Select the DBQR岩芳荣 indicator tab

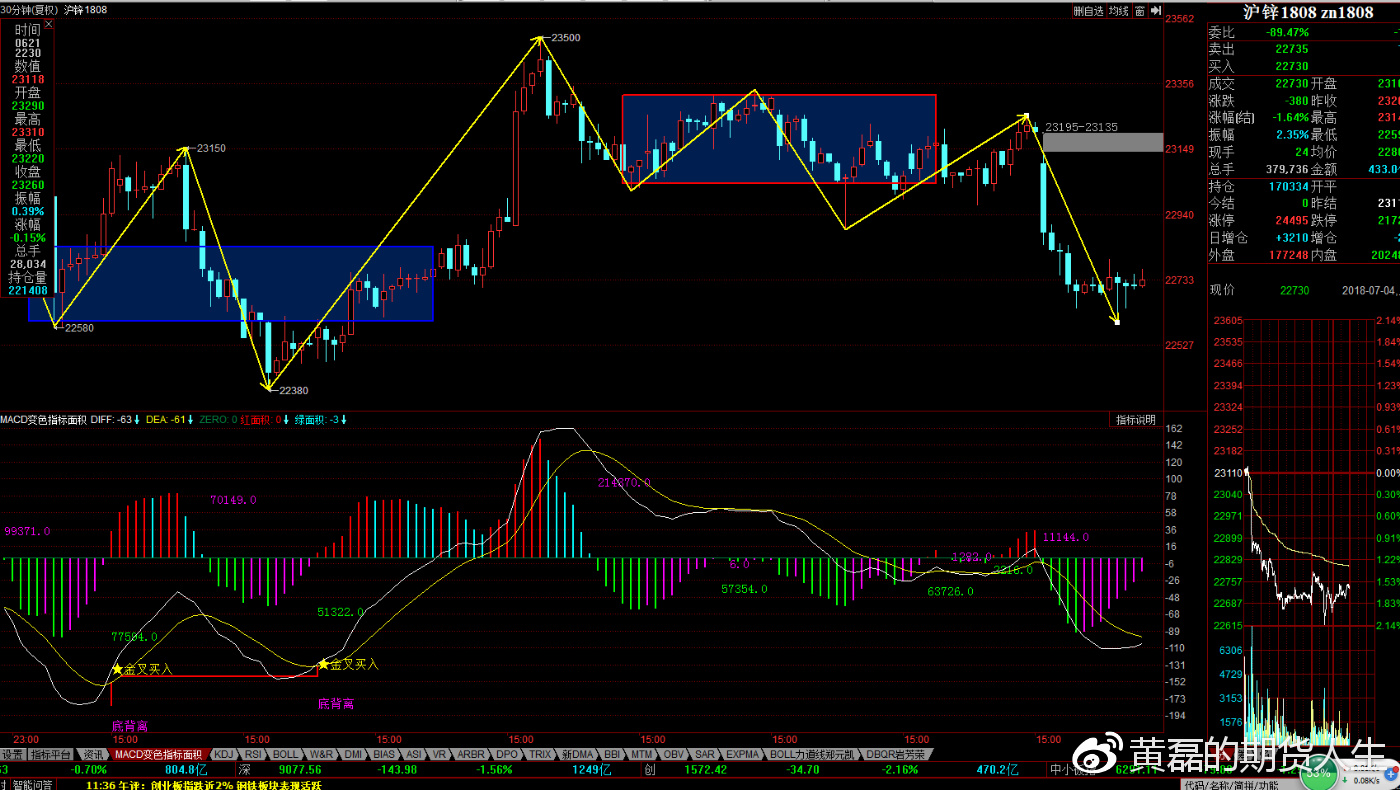[x=897, y=754]
